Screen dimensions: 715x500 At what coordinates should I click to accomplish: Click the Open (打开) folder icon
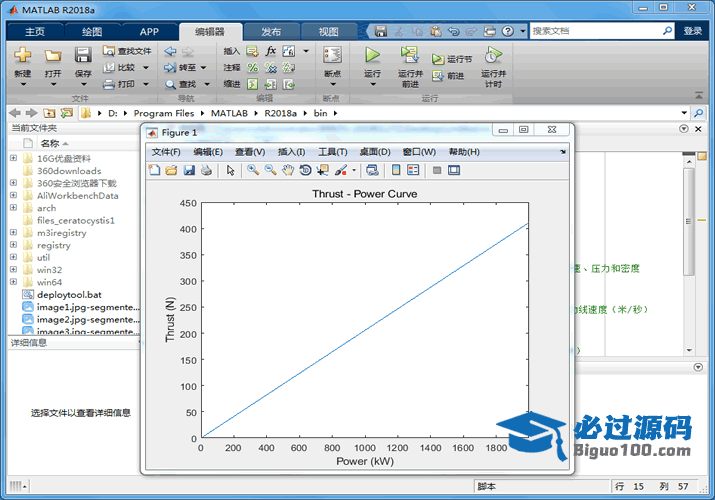click(x=53, y=56)
